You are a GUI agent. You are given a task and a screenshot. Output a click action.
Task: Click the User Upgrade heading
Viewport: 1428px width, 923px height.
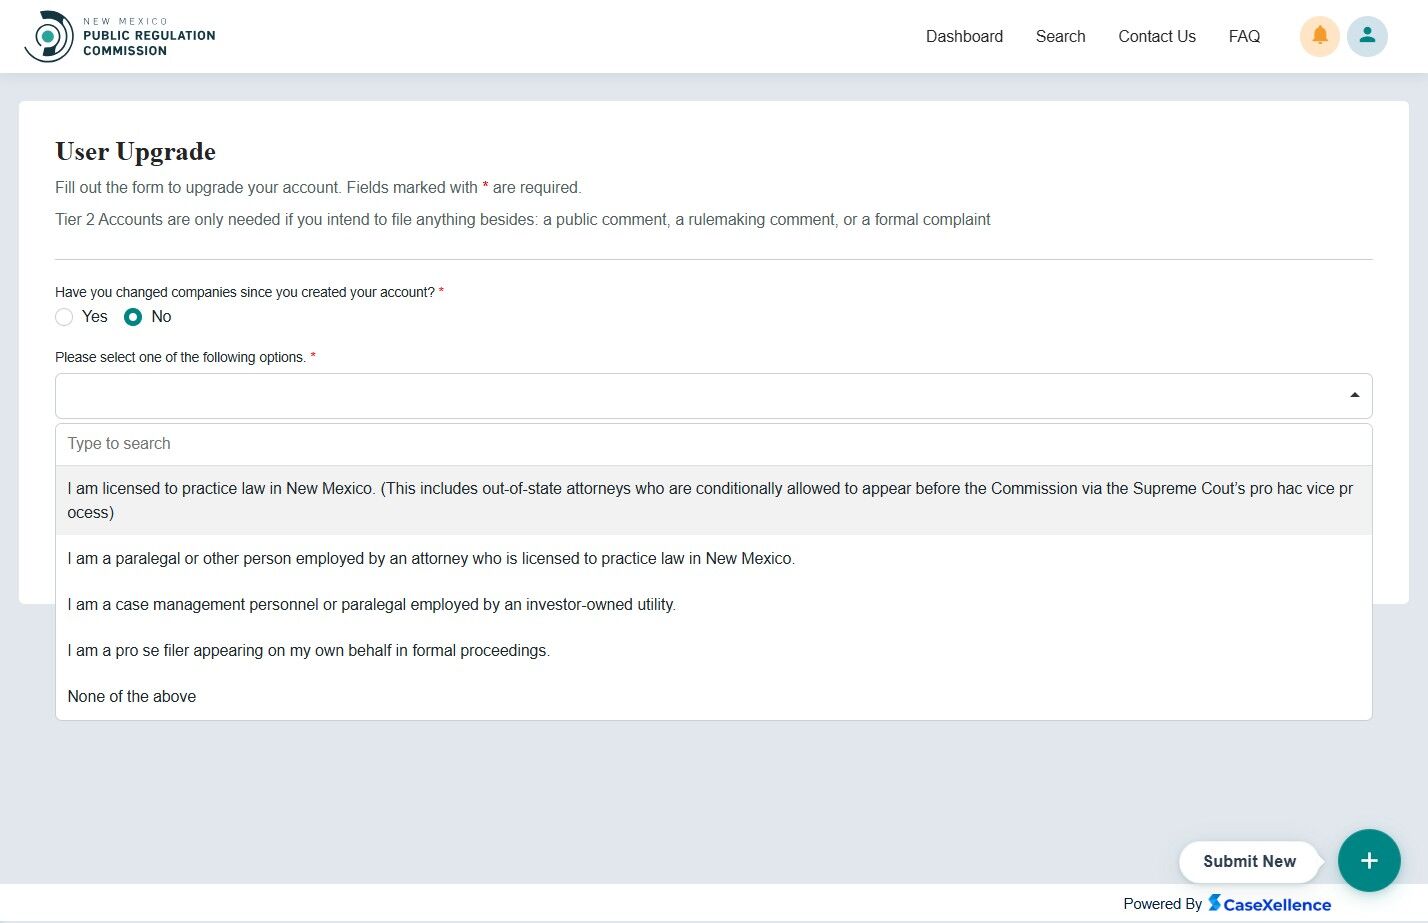135,152
